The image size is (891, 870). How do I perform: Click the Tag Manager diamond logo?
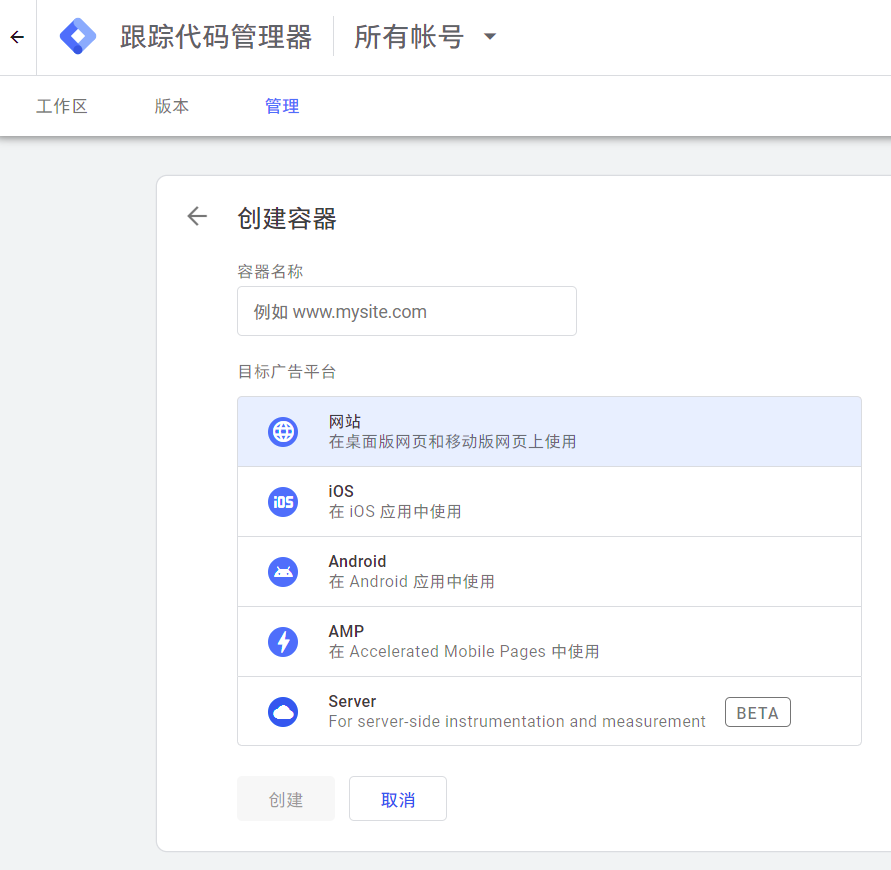(78, 36)
